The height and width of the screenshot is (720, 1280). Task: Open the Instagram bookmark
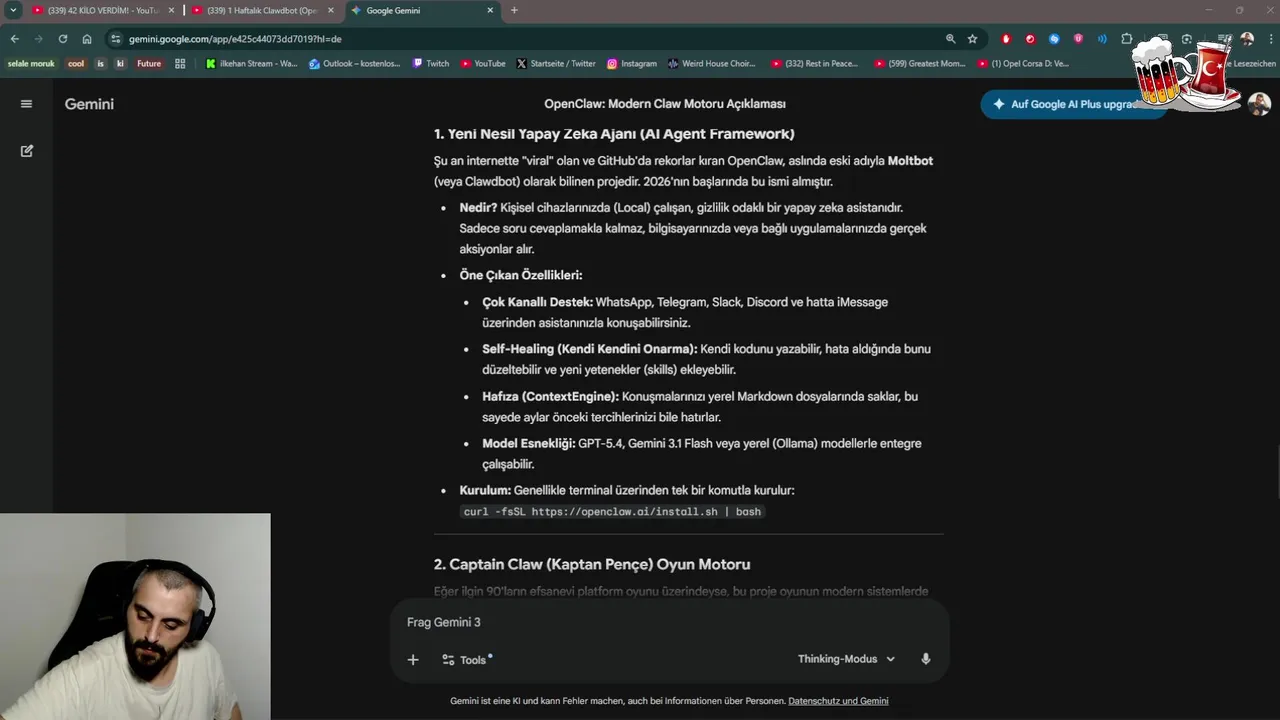pyautogui.click(x=632, y=63)
